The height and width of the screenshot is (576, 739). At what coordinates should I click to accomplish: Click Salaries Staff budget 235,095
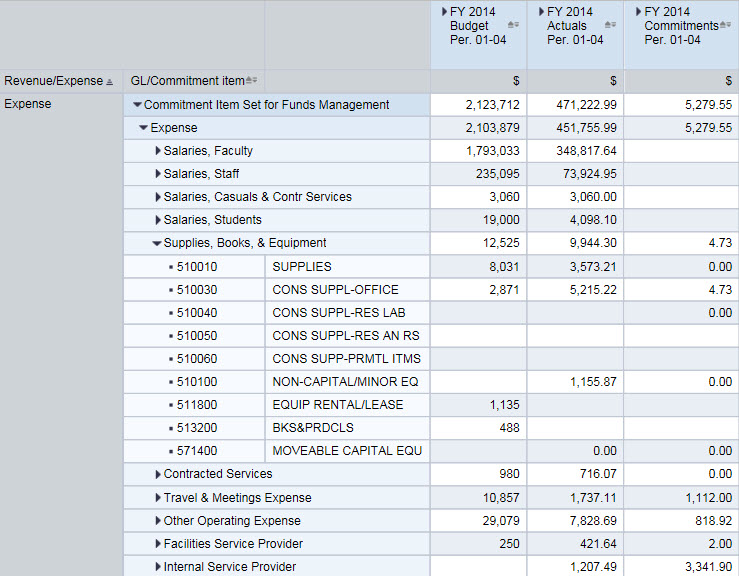coord(498,174)
